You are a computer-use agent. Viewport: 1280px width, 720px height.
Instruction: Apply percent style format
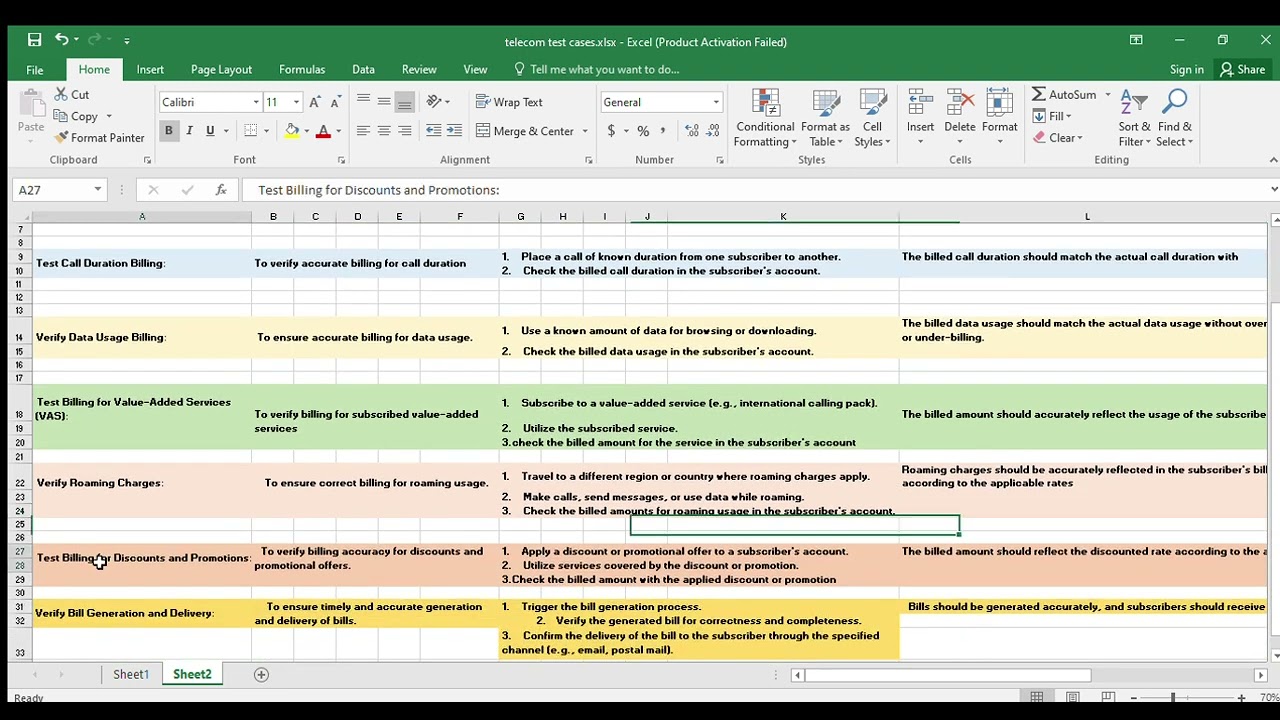coord(643,131)
